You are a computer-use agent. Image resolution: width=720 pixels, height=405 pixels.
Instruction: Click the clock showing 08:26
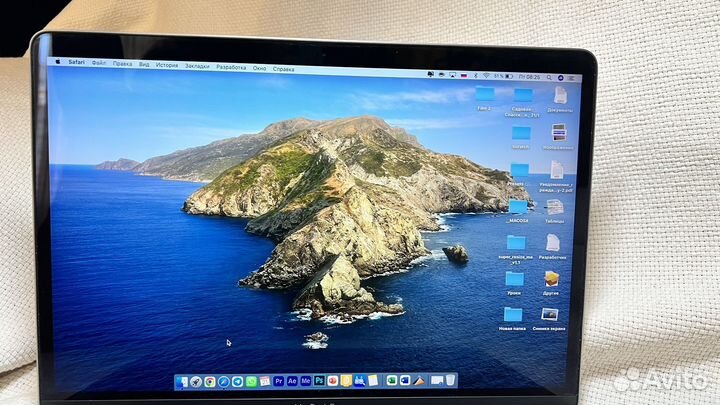(x=529, y=77)
